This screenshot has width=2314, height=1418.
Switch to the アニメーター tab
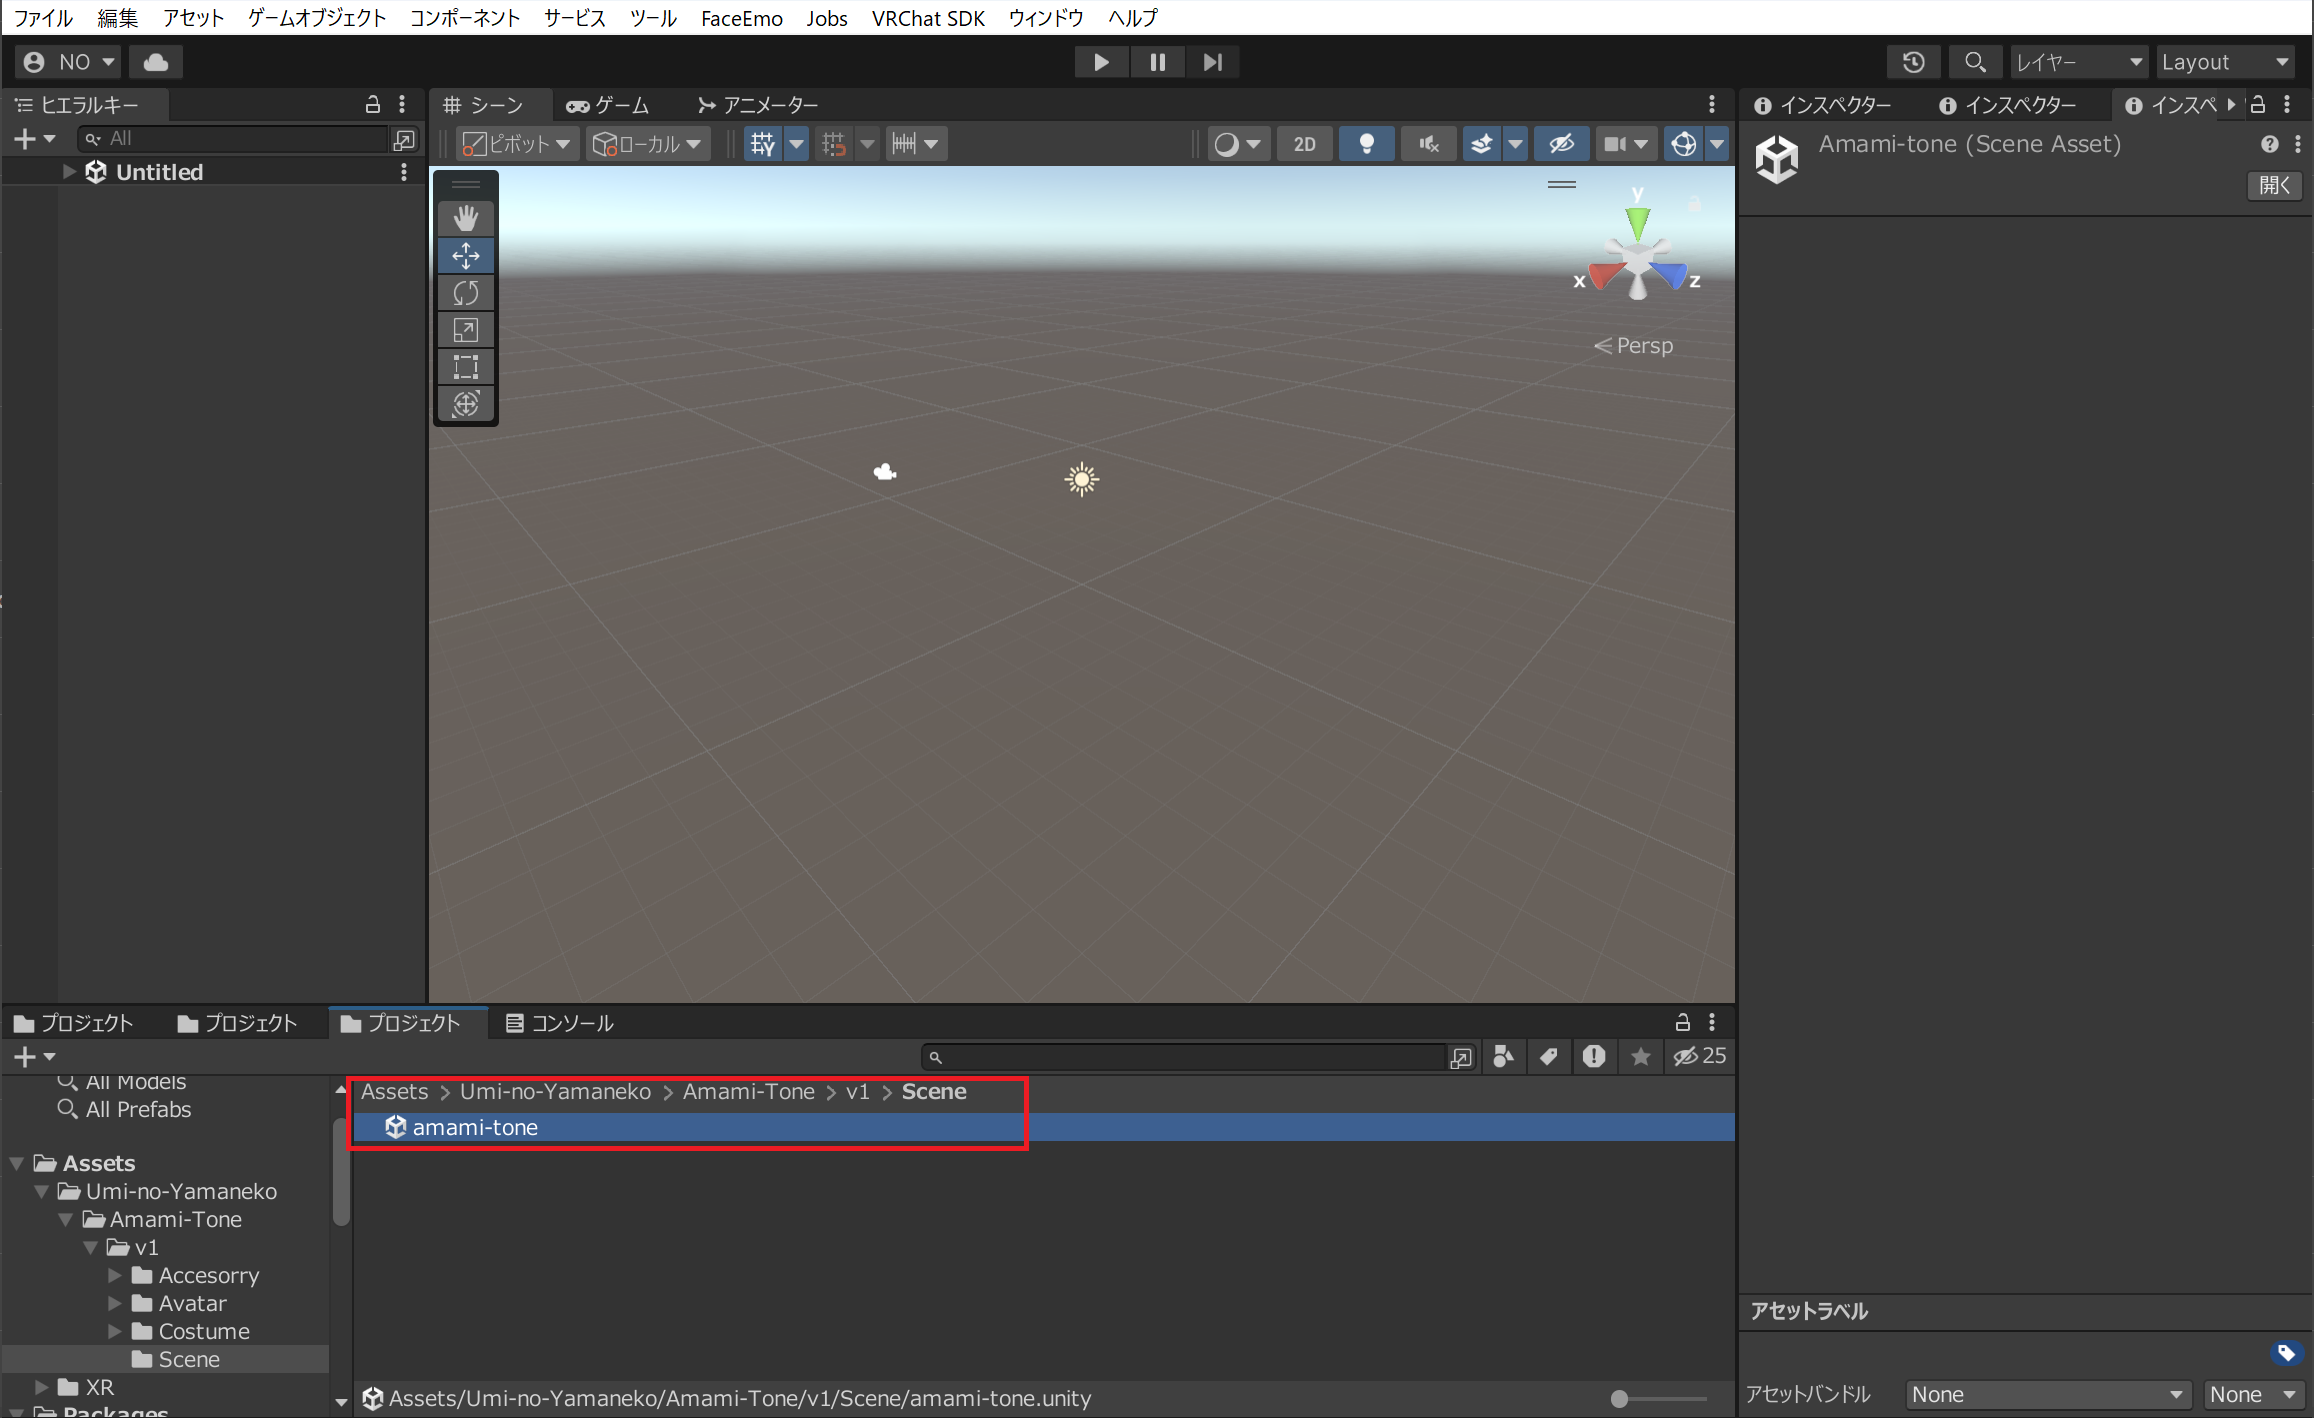(x=757, y=105)
